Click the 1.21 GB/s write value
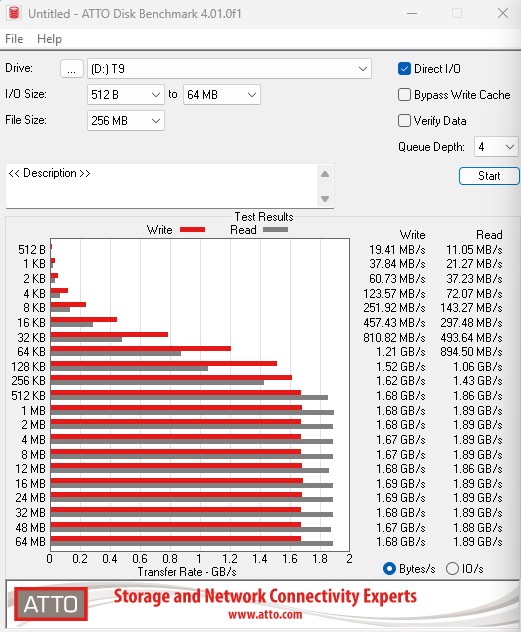Image resolution: width=521 pixels, height=632 pixels. (x=401, y=352)
